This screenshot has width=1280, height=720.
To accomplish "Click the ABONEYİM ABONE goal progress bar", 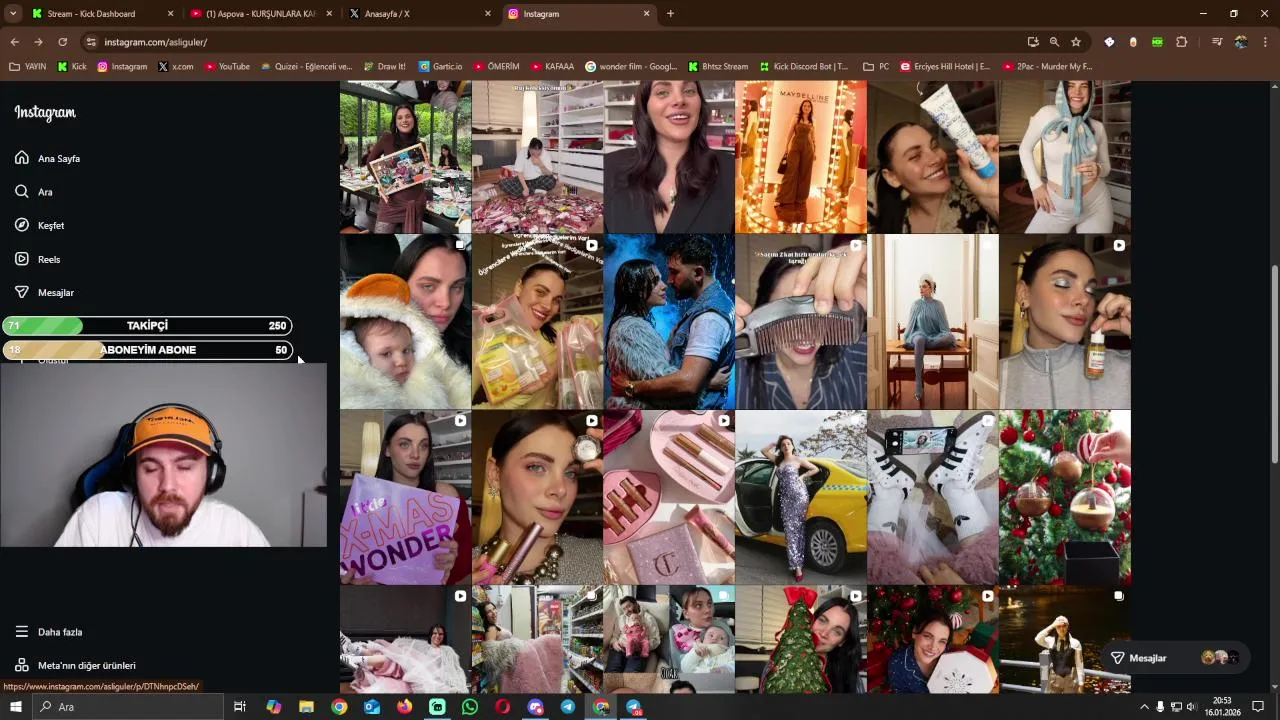I will [148, 350].
